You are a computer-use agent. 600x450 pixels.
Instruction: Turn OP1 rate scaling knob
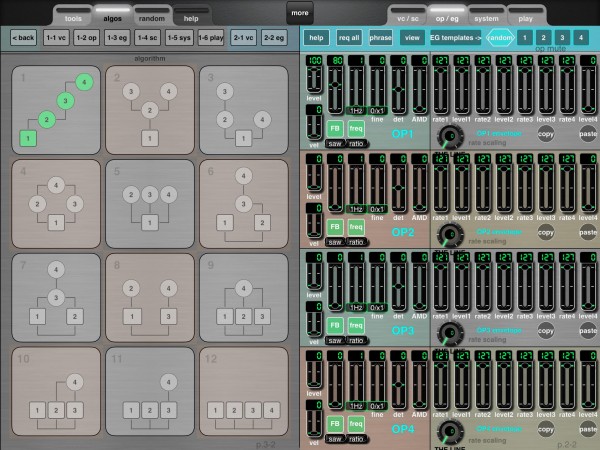(x=450, y=137)
